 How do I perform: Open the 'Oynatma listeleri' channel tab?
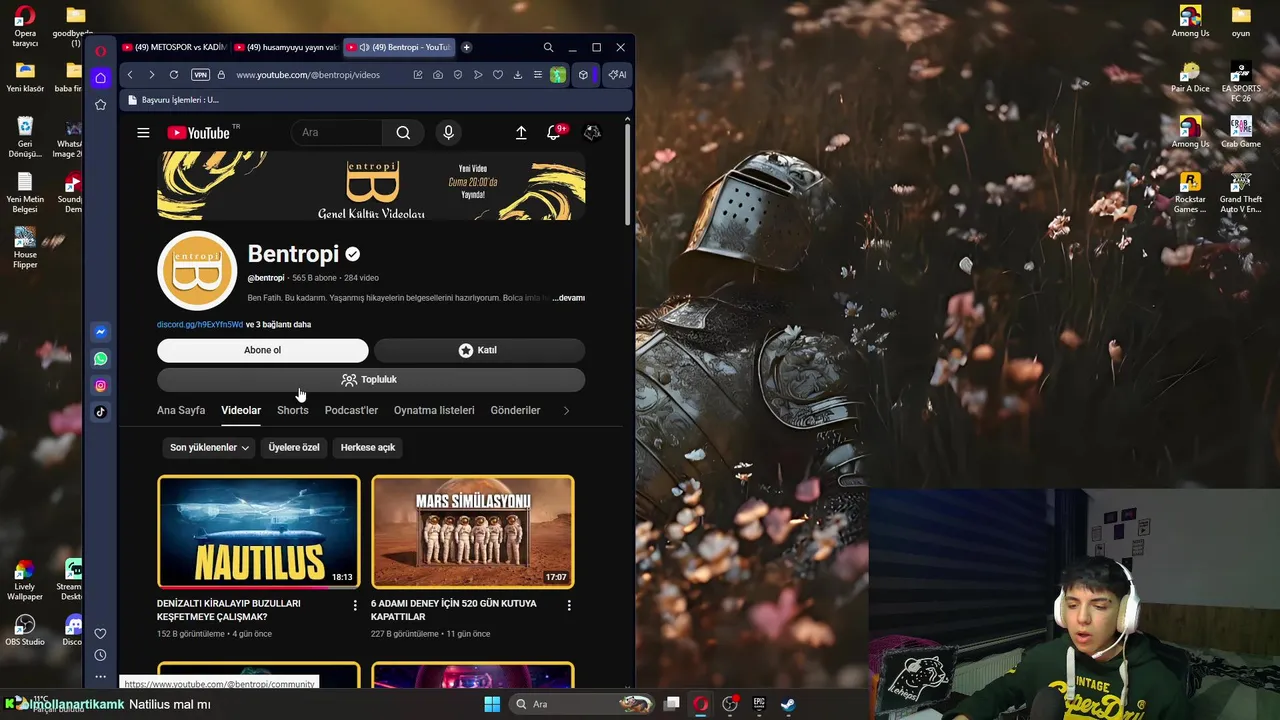point(434,410)
